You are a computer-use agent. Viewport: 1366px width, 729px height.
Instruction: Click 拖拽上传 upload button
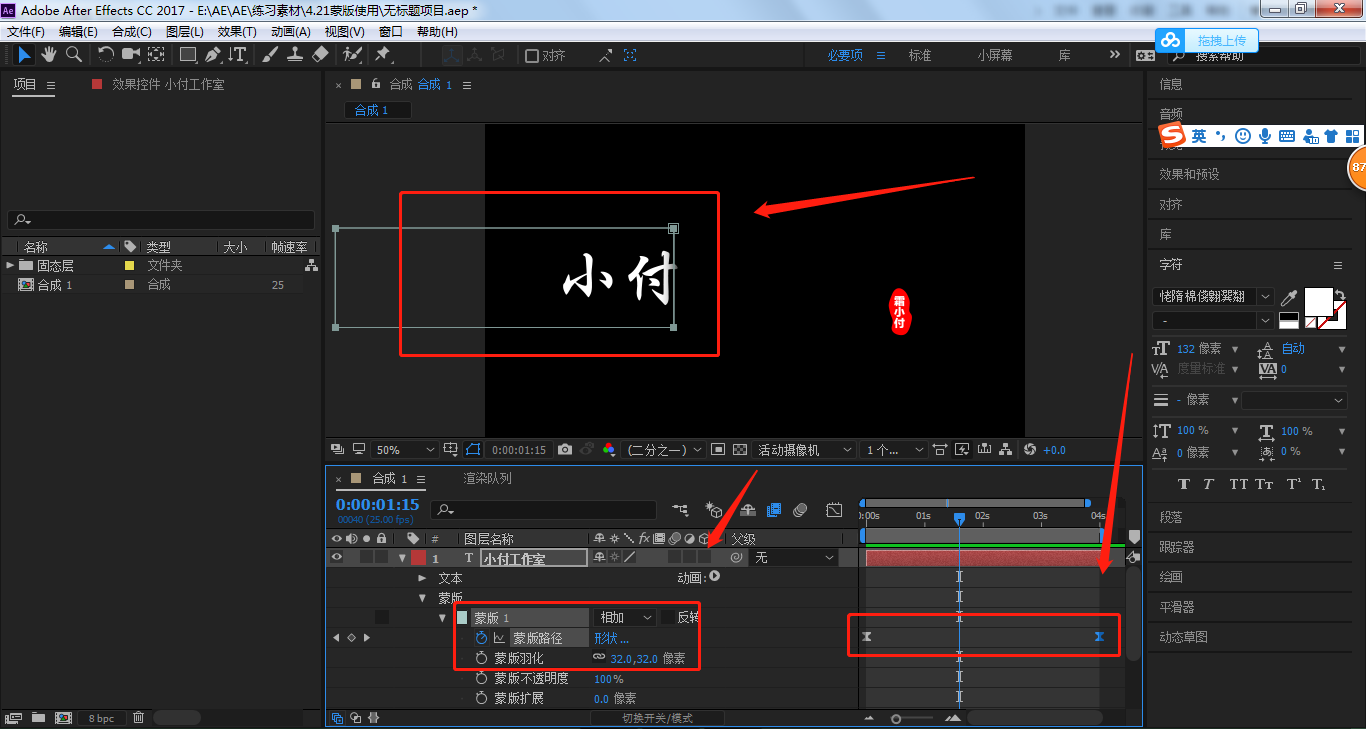pyautogui.click(x=1207, y=40)
